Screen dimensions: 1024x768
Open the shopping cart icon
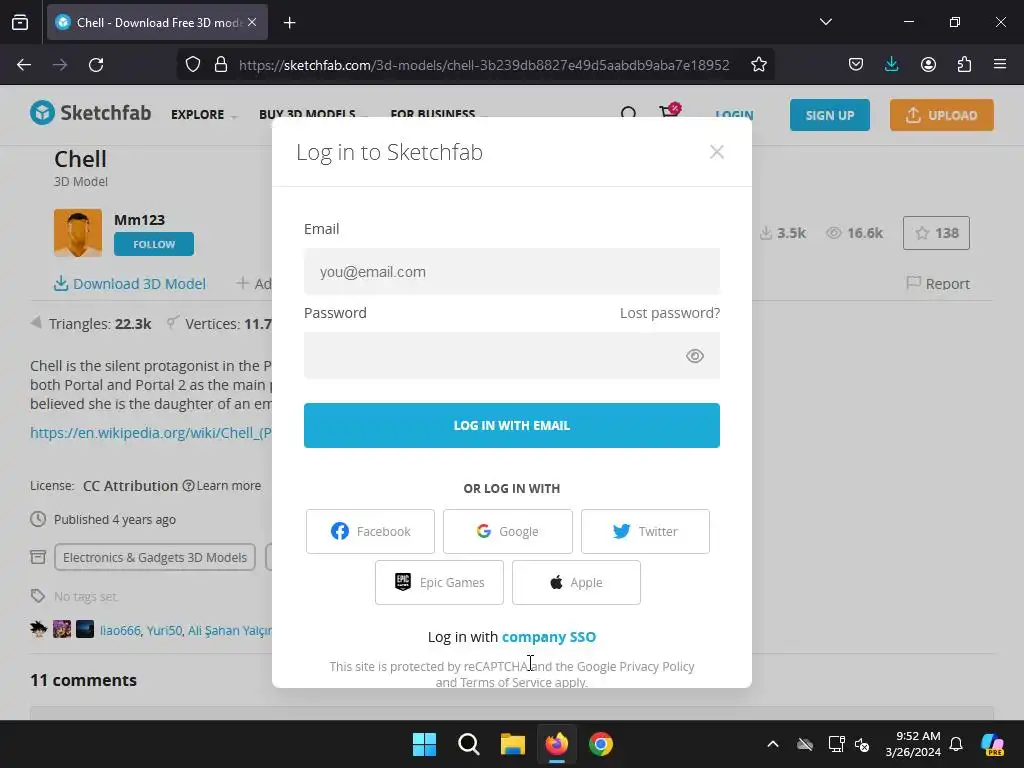click(669, 112)
